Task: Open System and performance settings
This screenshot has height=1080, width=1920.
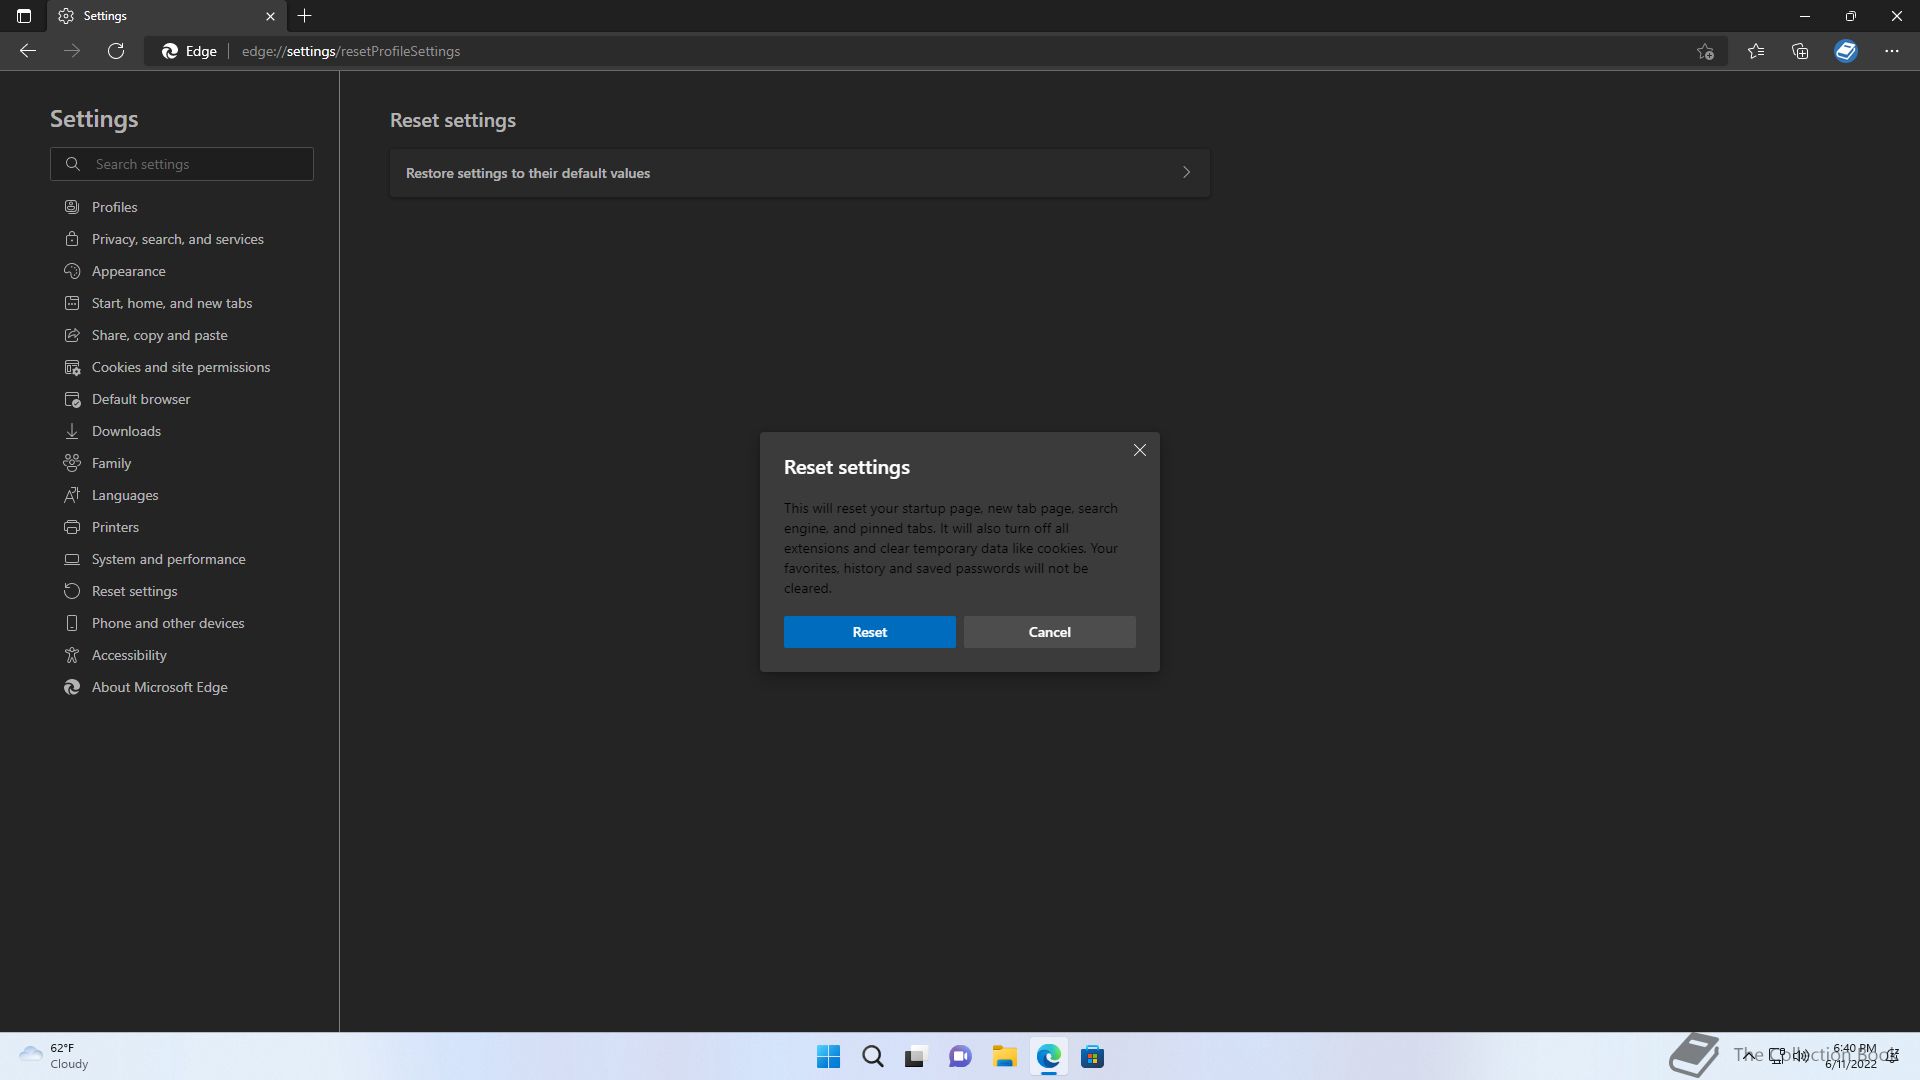Action: [168, 559]
